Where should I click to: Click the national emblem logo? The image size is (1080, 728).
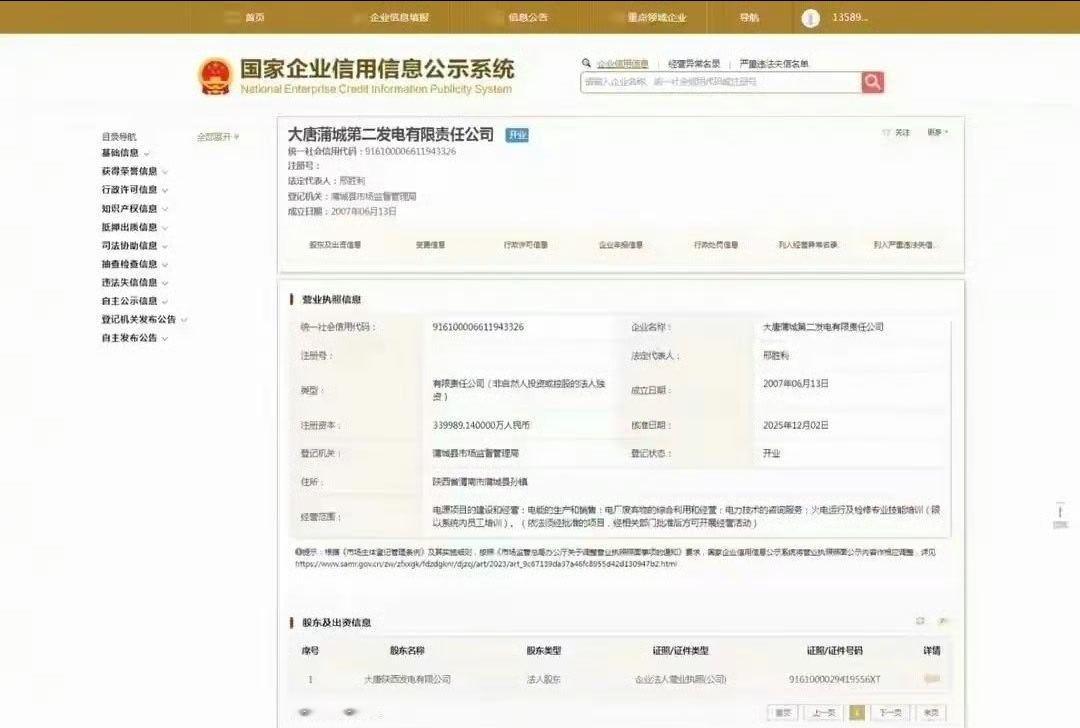tap(215, 76)
